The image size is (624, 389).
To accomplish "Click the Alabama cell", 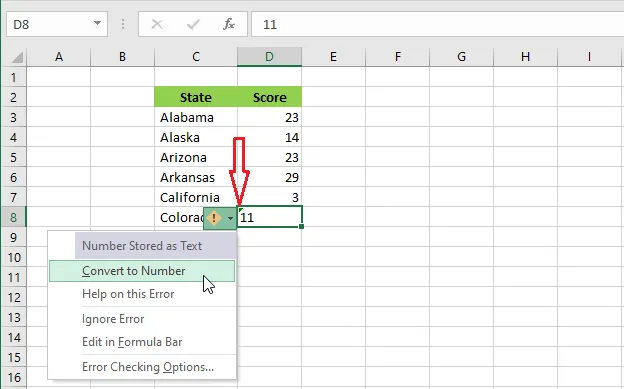I will pyautogui.click(x=196, y=117).
